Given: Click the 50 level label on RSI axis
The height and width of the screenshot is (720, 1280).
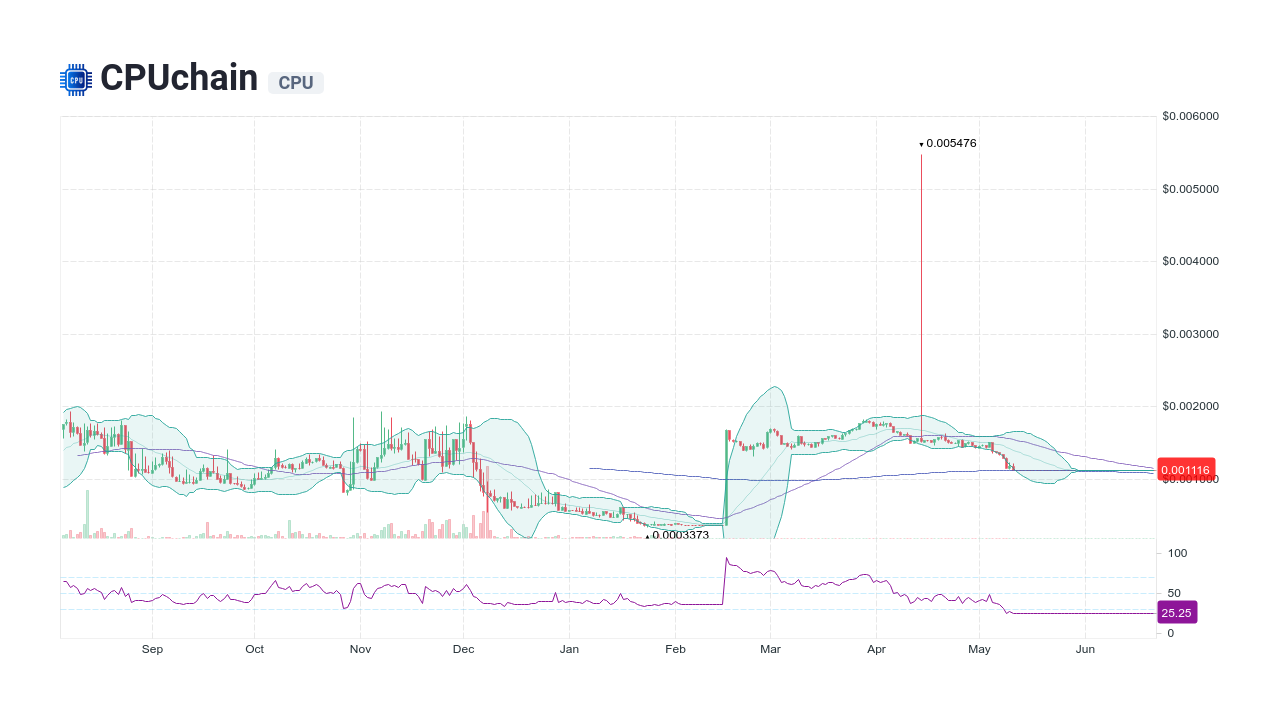Looking at the screenshot, I should click(1175, 591).
